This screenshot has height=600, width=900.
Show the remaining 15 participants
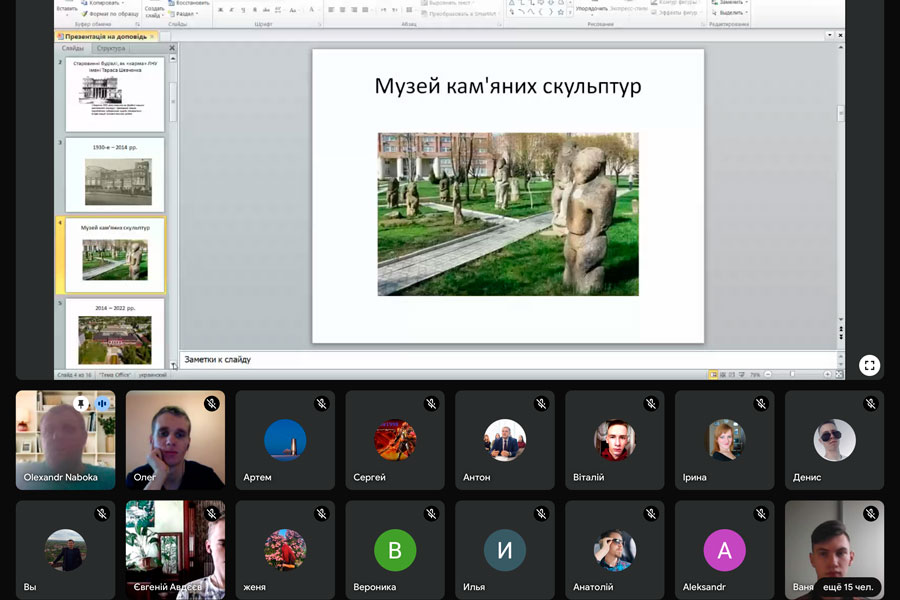coord(847,587)
